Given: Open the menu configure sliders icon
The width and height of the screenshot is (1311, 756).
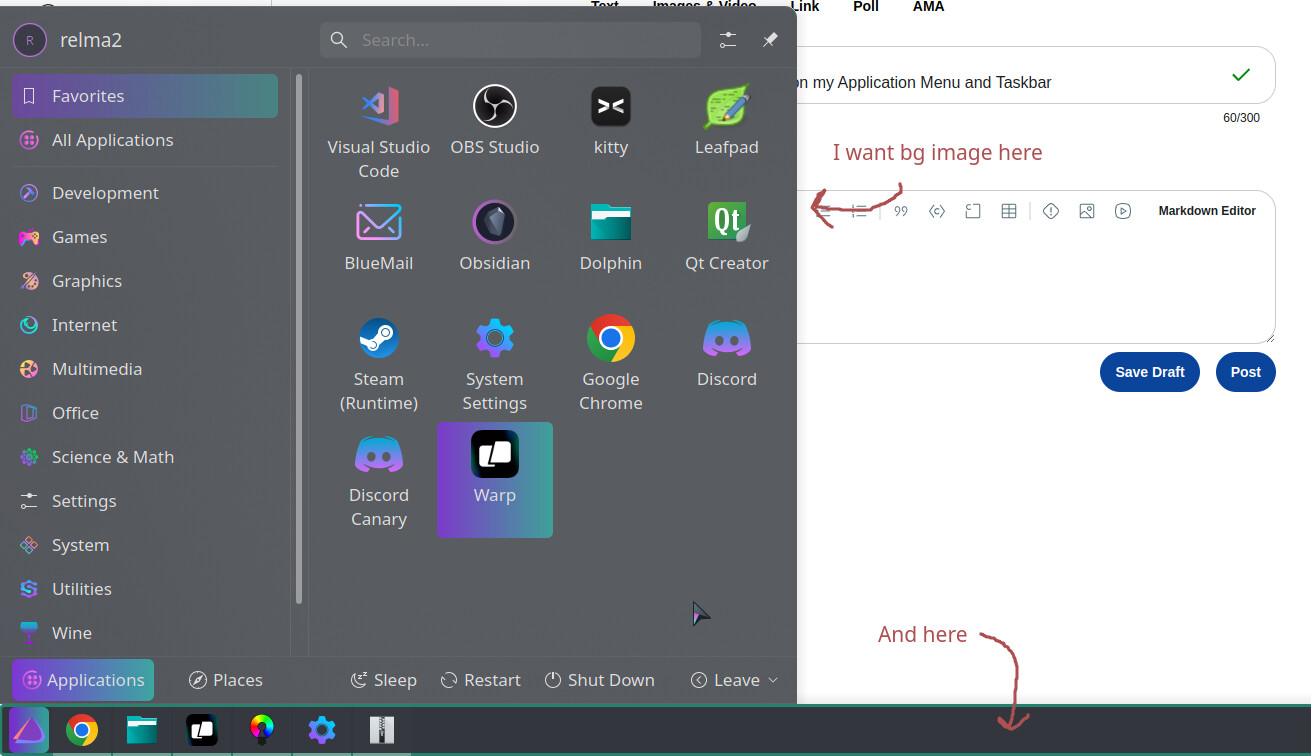Looking at the screenshot, I should 728,40.
